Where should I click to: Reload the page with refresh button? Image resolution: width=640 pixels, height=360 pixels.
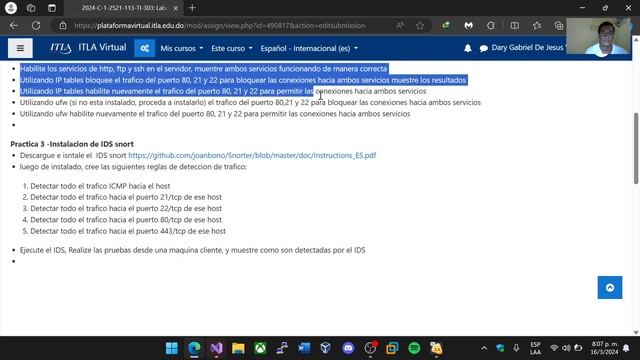click(x=36, y=25)
